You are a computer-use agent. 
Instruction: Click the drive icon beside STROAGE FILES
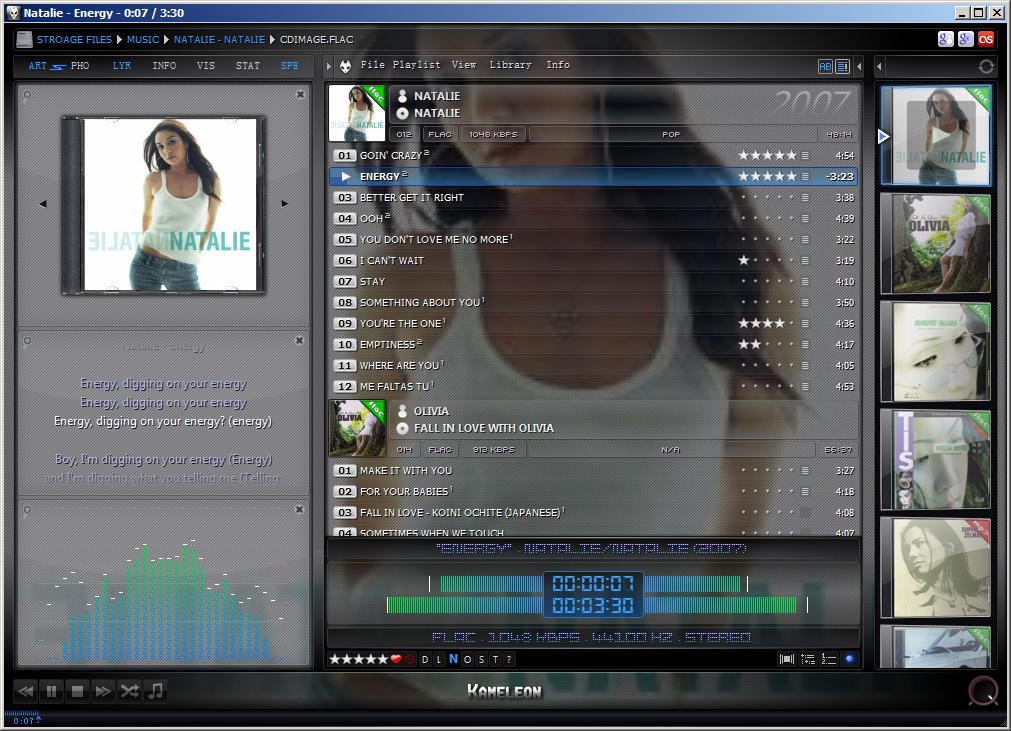click(25, 40)
